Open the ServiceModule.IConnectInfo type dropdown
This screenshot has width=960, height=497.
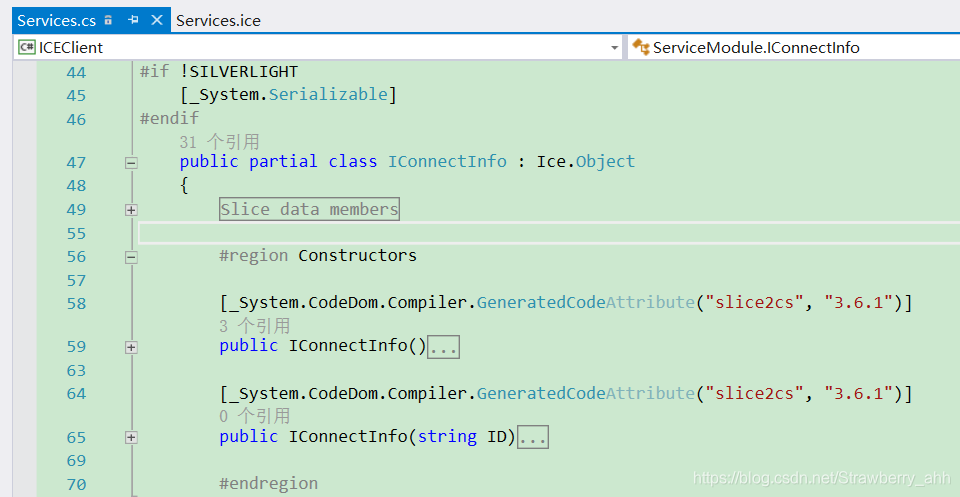coord(793,48)
